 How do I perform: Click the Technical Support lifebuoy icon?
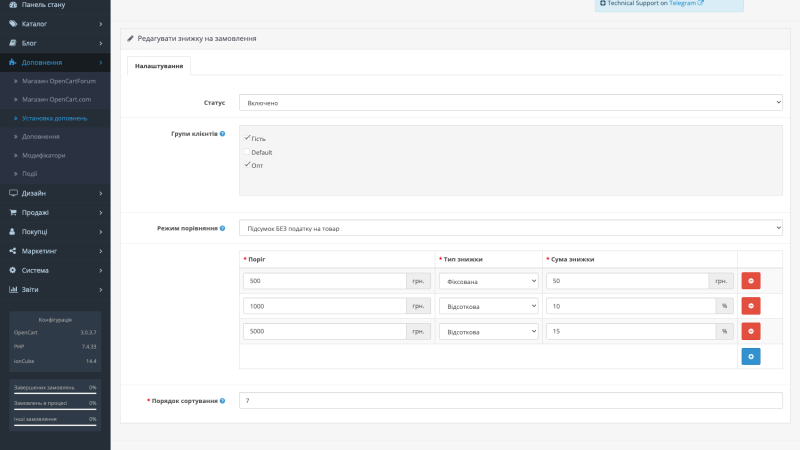pos(603,3)
